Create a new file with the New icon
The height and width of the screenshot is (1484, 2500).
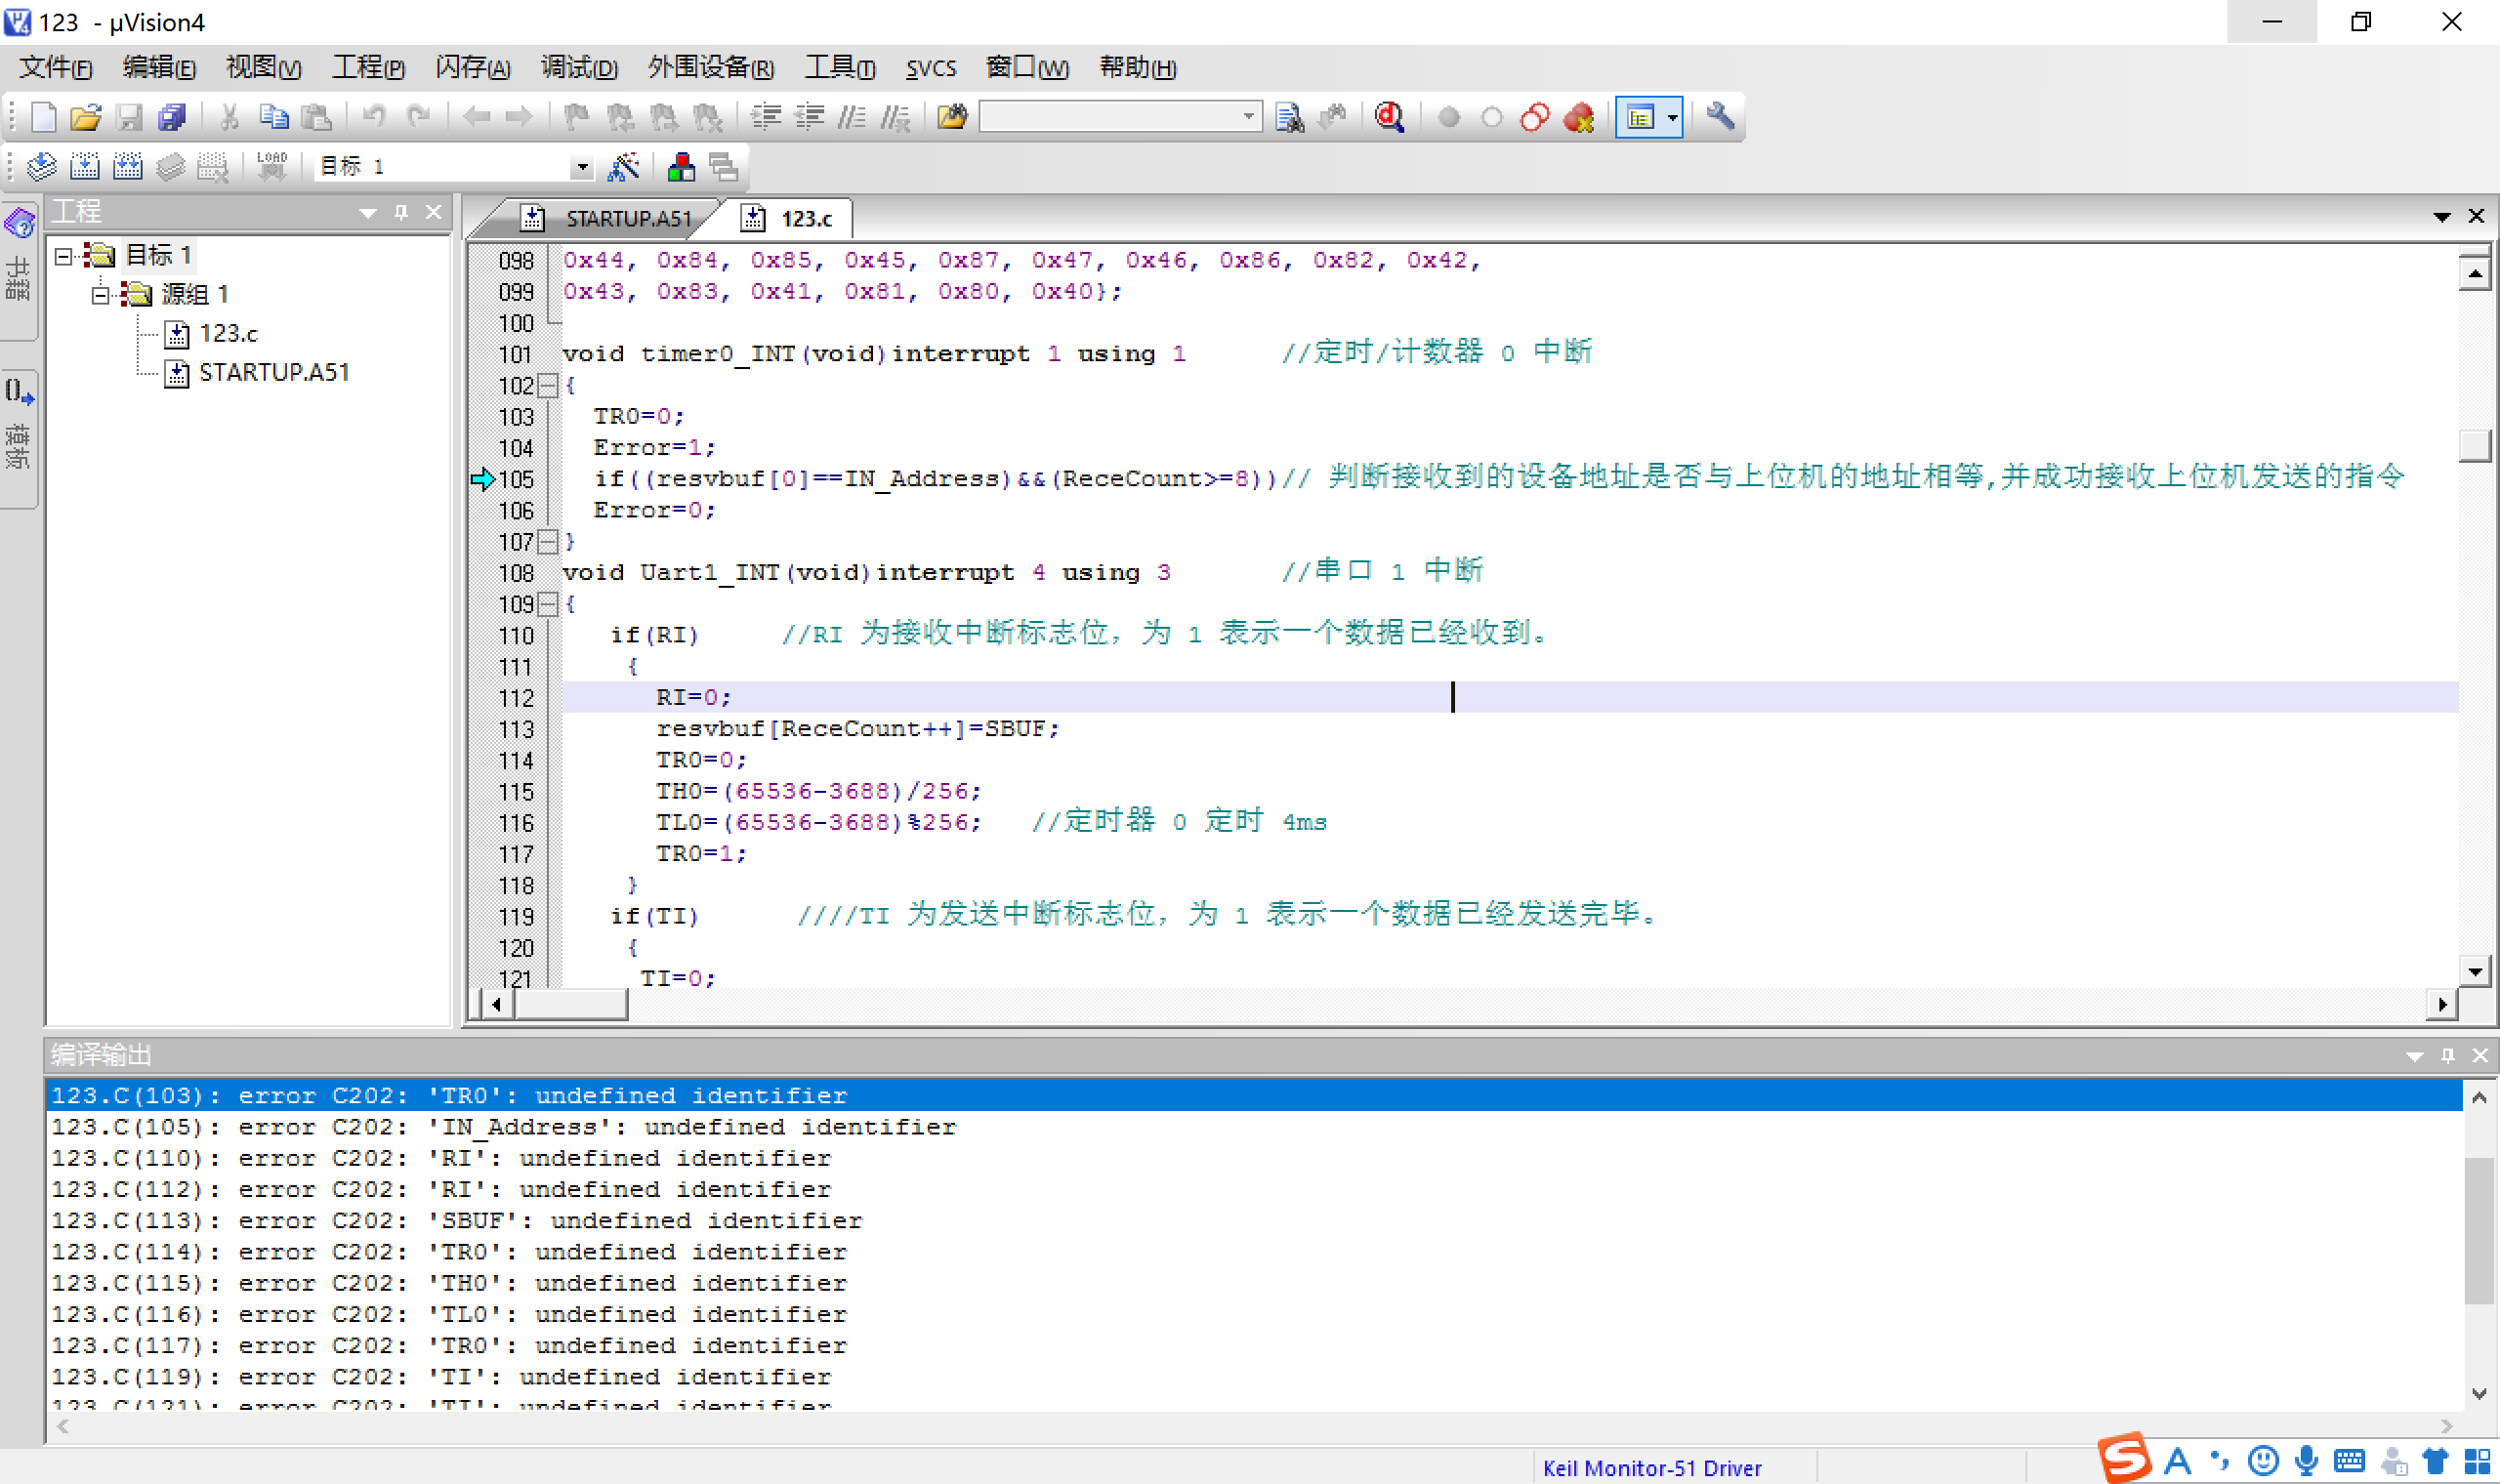(x=43, y=117)
